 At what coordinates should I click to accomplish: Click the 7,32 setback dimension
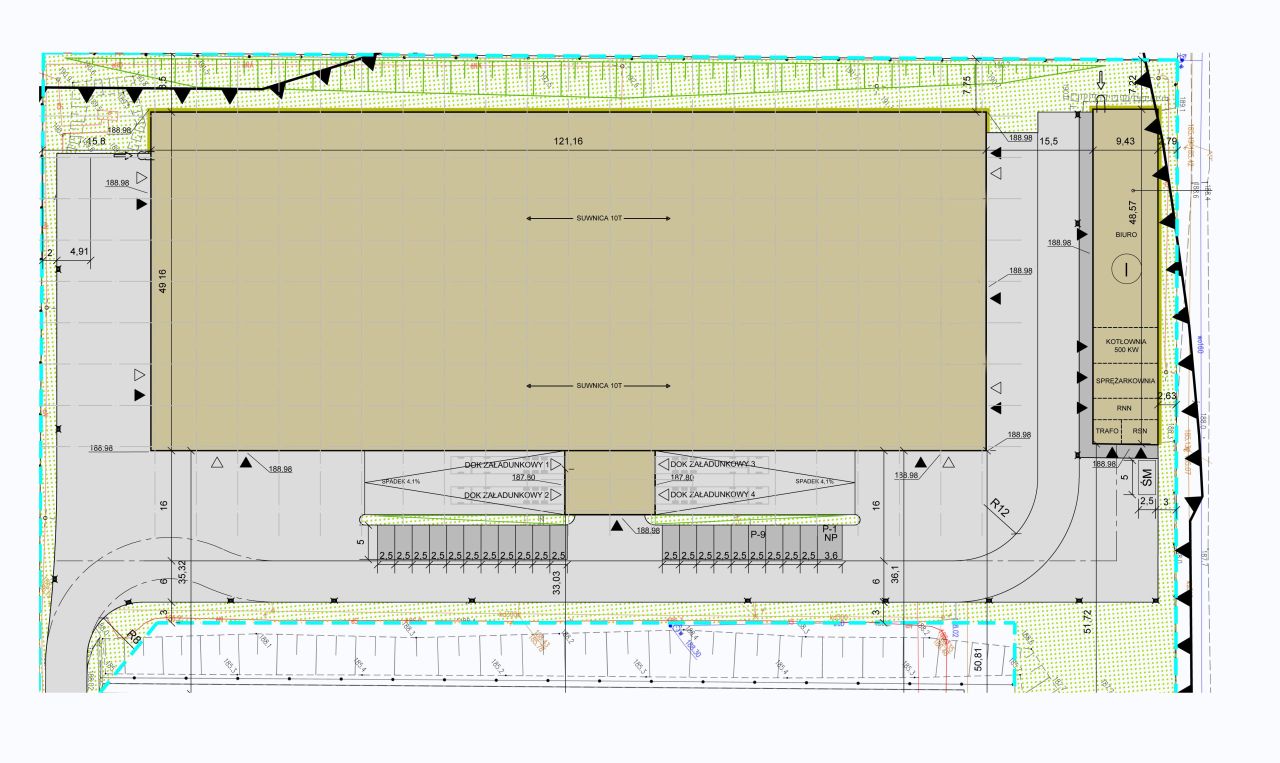click(x=1133, y=86)
